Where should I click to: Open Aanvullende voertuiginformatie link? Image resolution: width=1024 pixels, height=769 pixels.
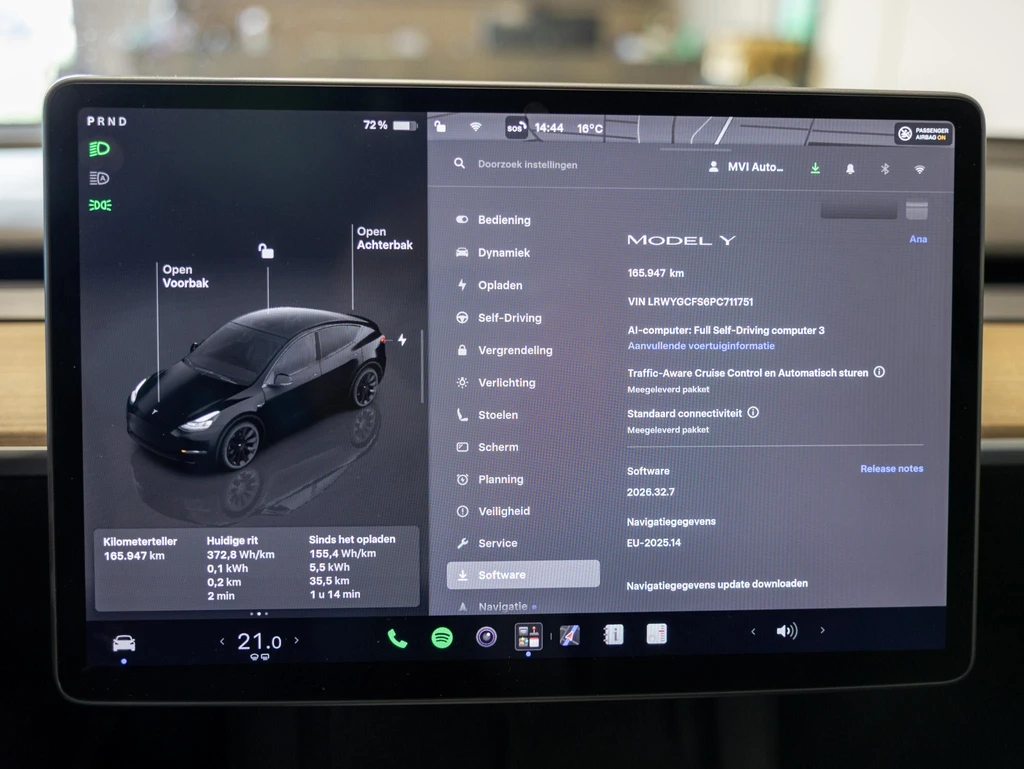[x=701, y=346]
